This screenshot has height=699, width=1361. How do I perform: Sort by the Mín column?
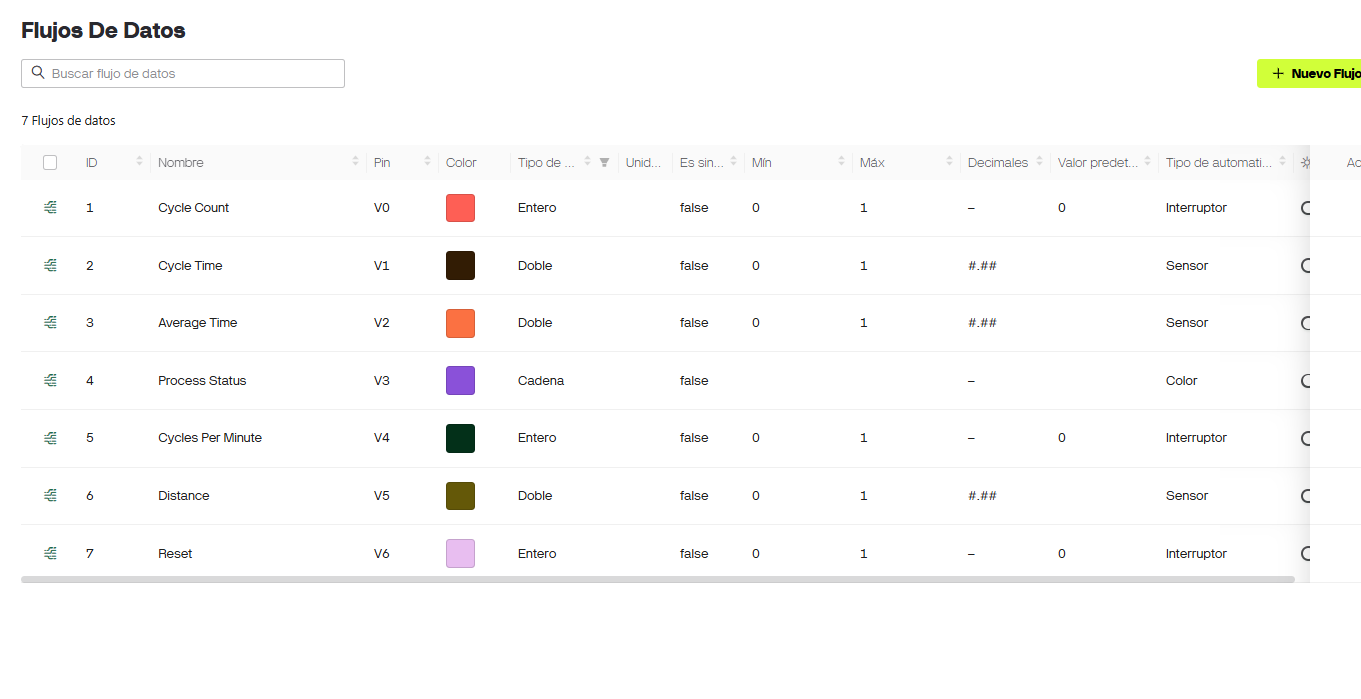841,162
